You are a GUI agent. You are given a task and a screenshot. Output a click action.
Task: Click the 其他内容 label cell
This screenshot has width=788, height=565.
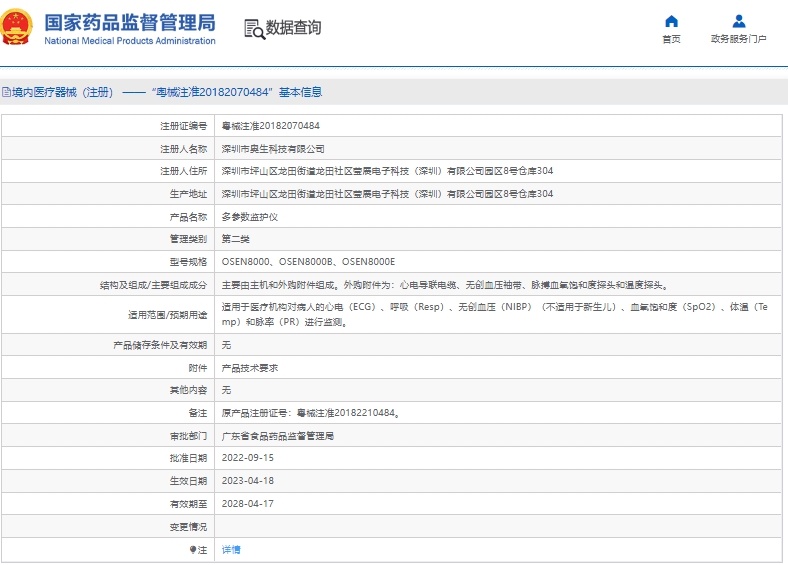click(108, 390)
